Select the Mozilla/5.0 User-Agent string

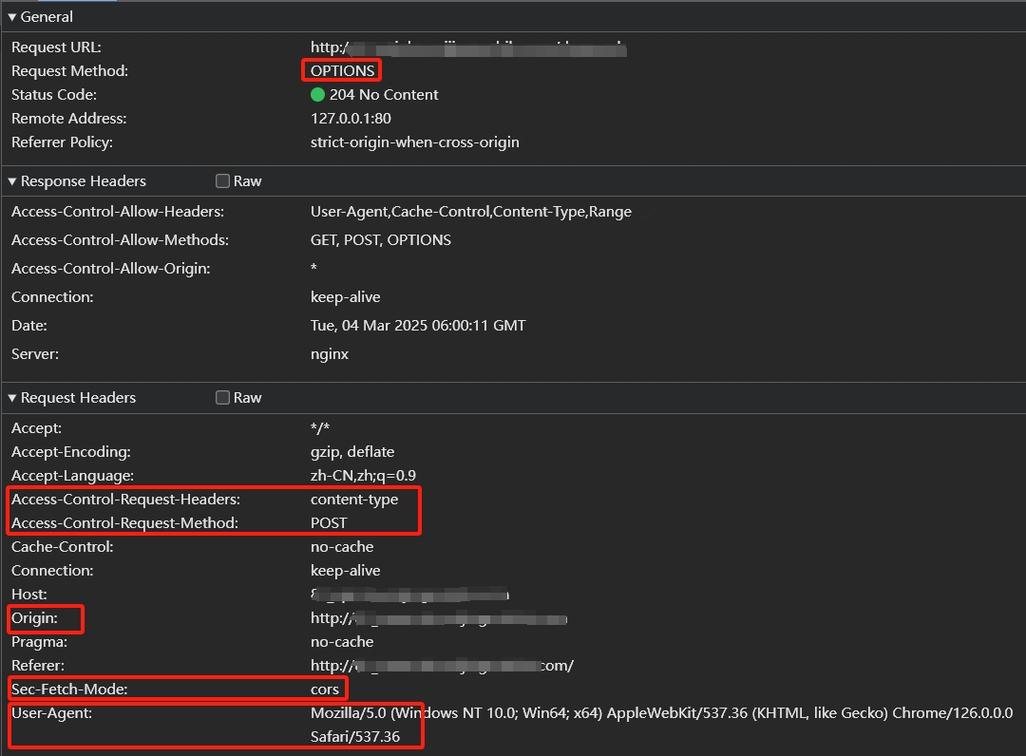(662, 725)
